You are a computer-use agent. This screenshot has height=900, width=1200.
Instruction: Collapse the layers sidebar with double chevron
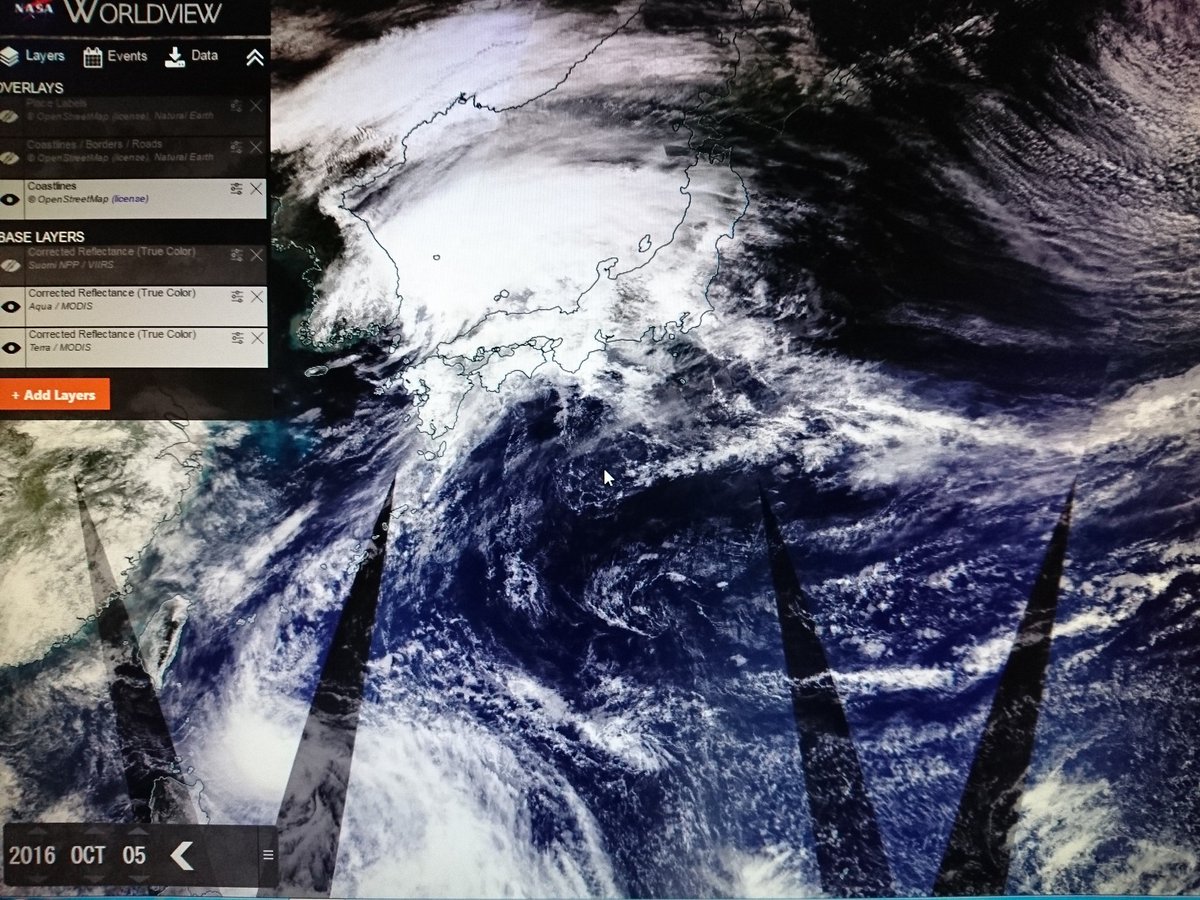click(x=255, y=57)
